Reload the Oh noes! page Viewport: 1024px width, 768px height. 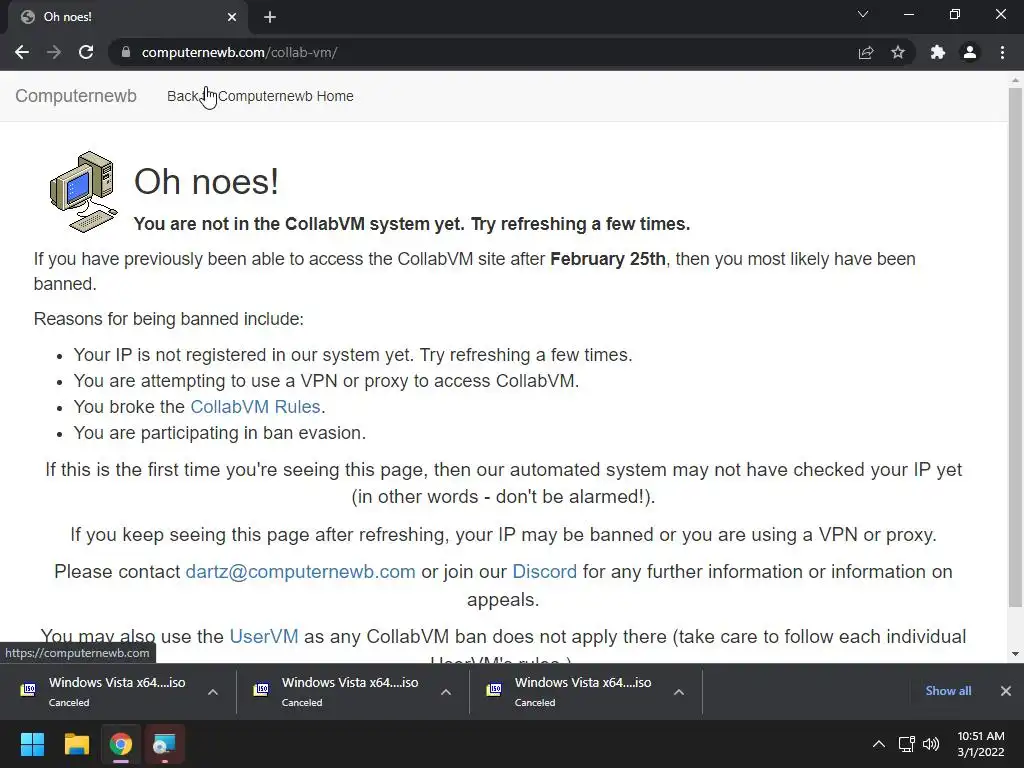(x=86, y=52)
